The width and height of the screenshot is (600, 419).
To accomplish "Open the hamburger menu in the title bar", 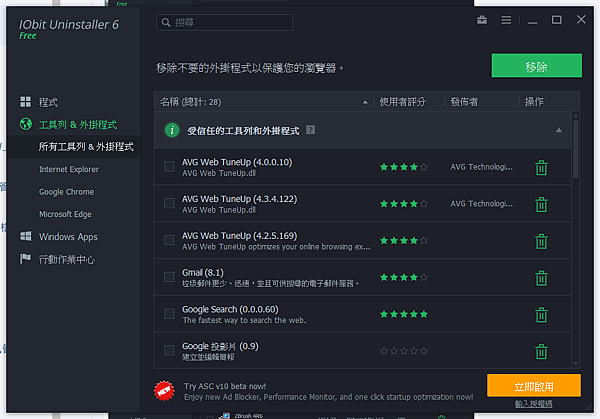I will [506, 20].
